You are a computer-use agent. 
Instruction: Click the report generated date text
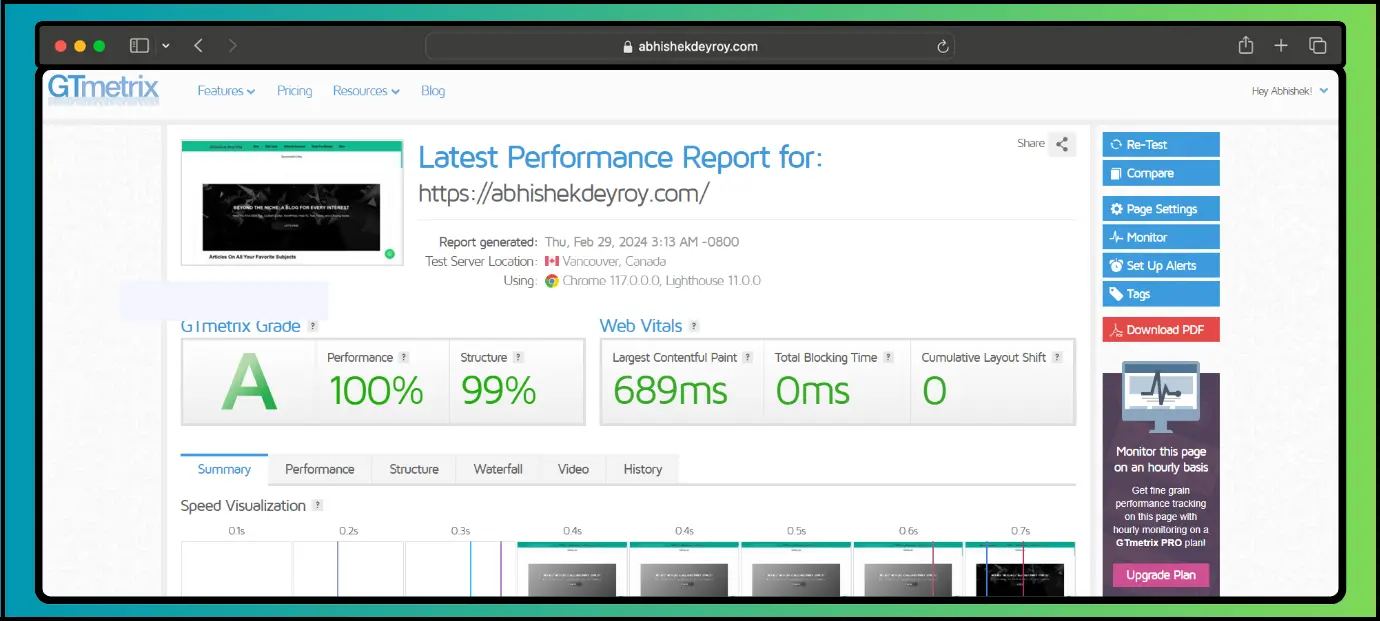tap(642, 242)
